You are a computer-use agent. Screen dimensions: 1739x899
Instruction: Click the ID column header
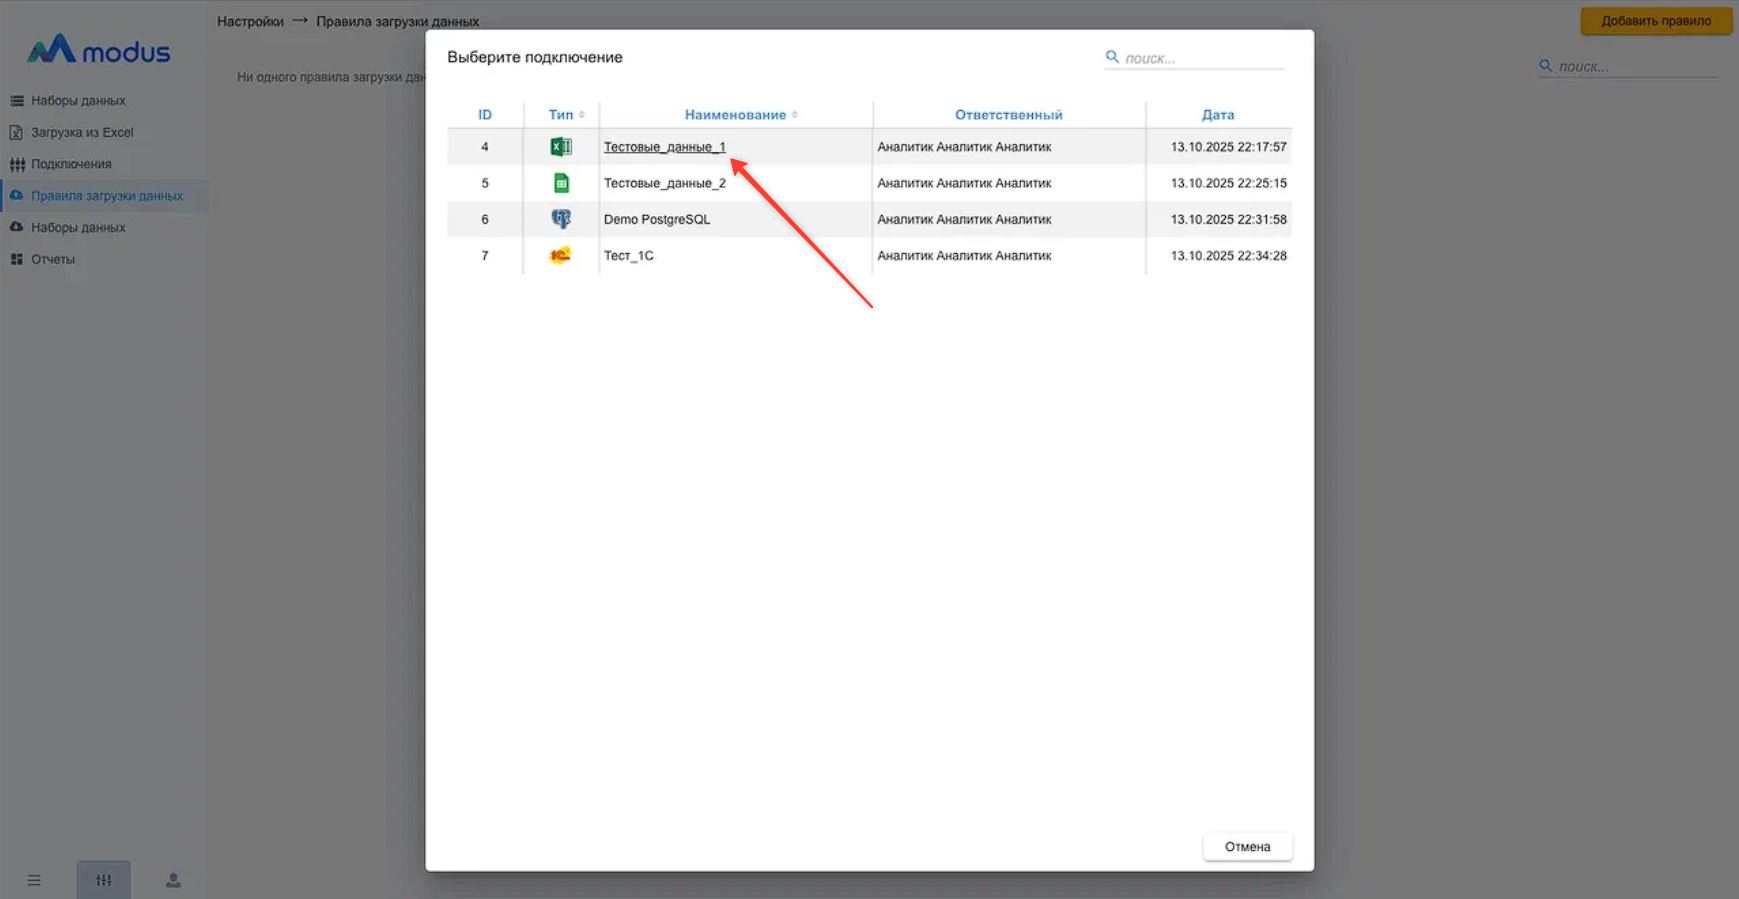(485, 115)
